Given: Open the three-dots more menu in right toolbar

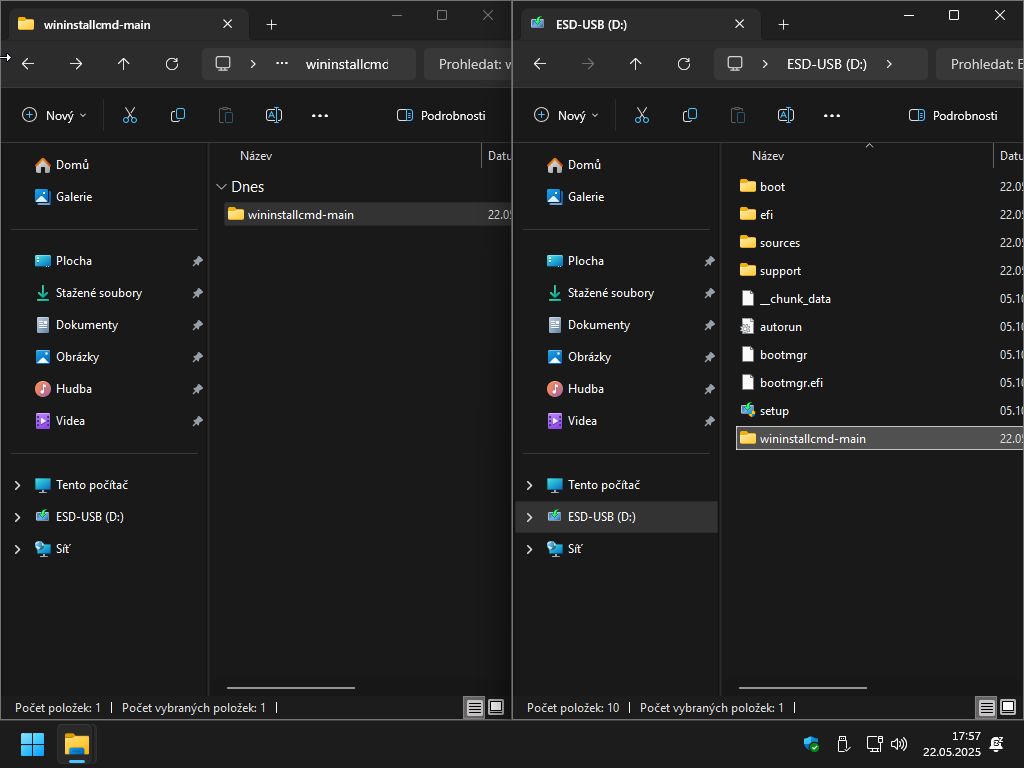Looking at the screenshot, I should point(832,116).
